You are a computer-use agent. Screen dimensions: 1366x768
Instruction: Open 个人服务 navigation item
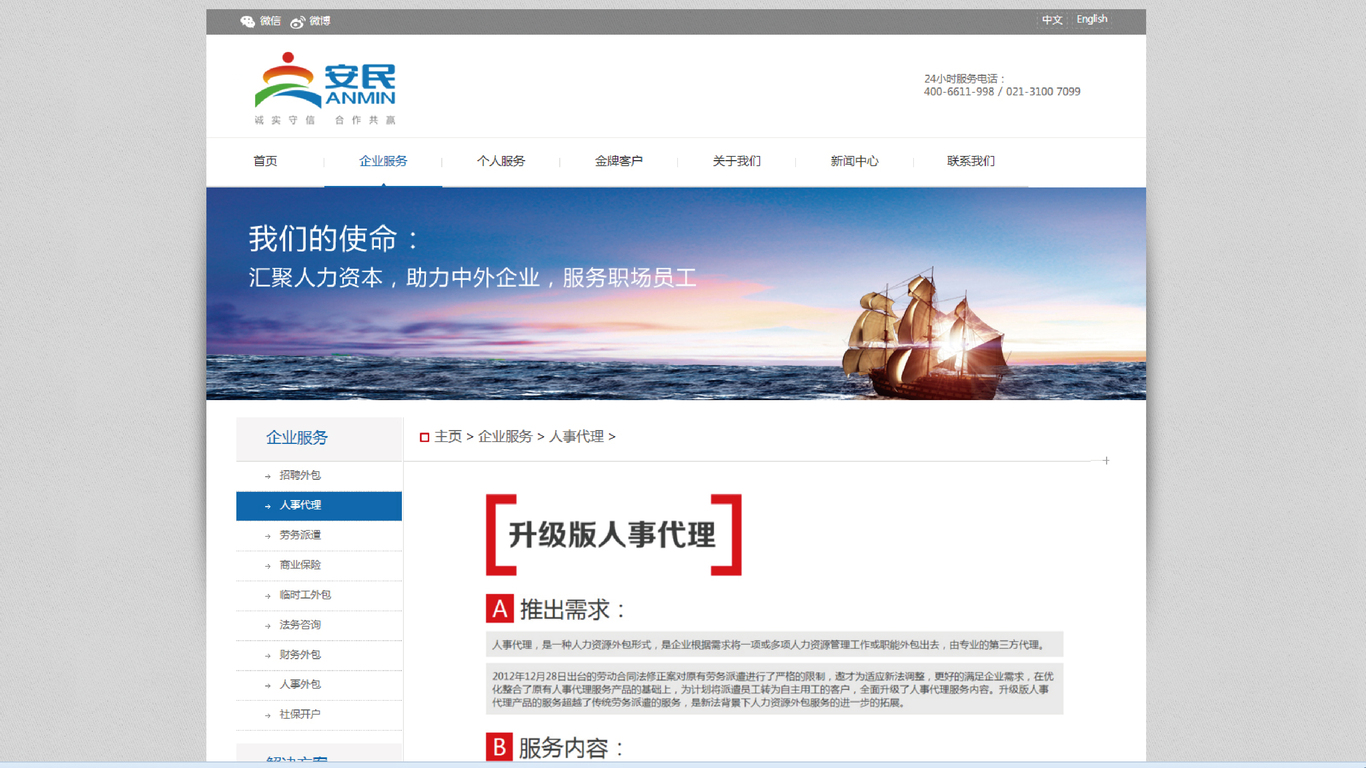[501, 161]
